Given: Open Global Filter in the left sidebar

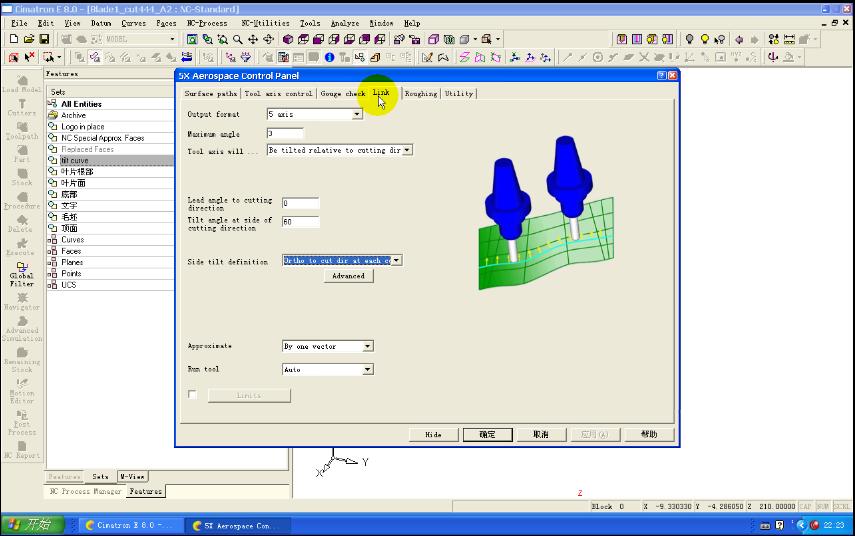Looking at the screenshot, I should point(22,274).
